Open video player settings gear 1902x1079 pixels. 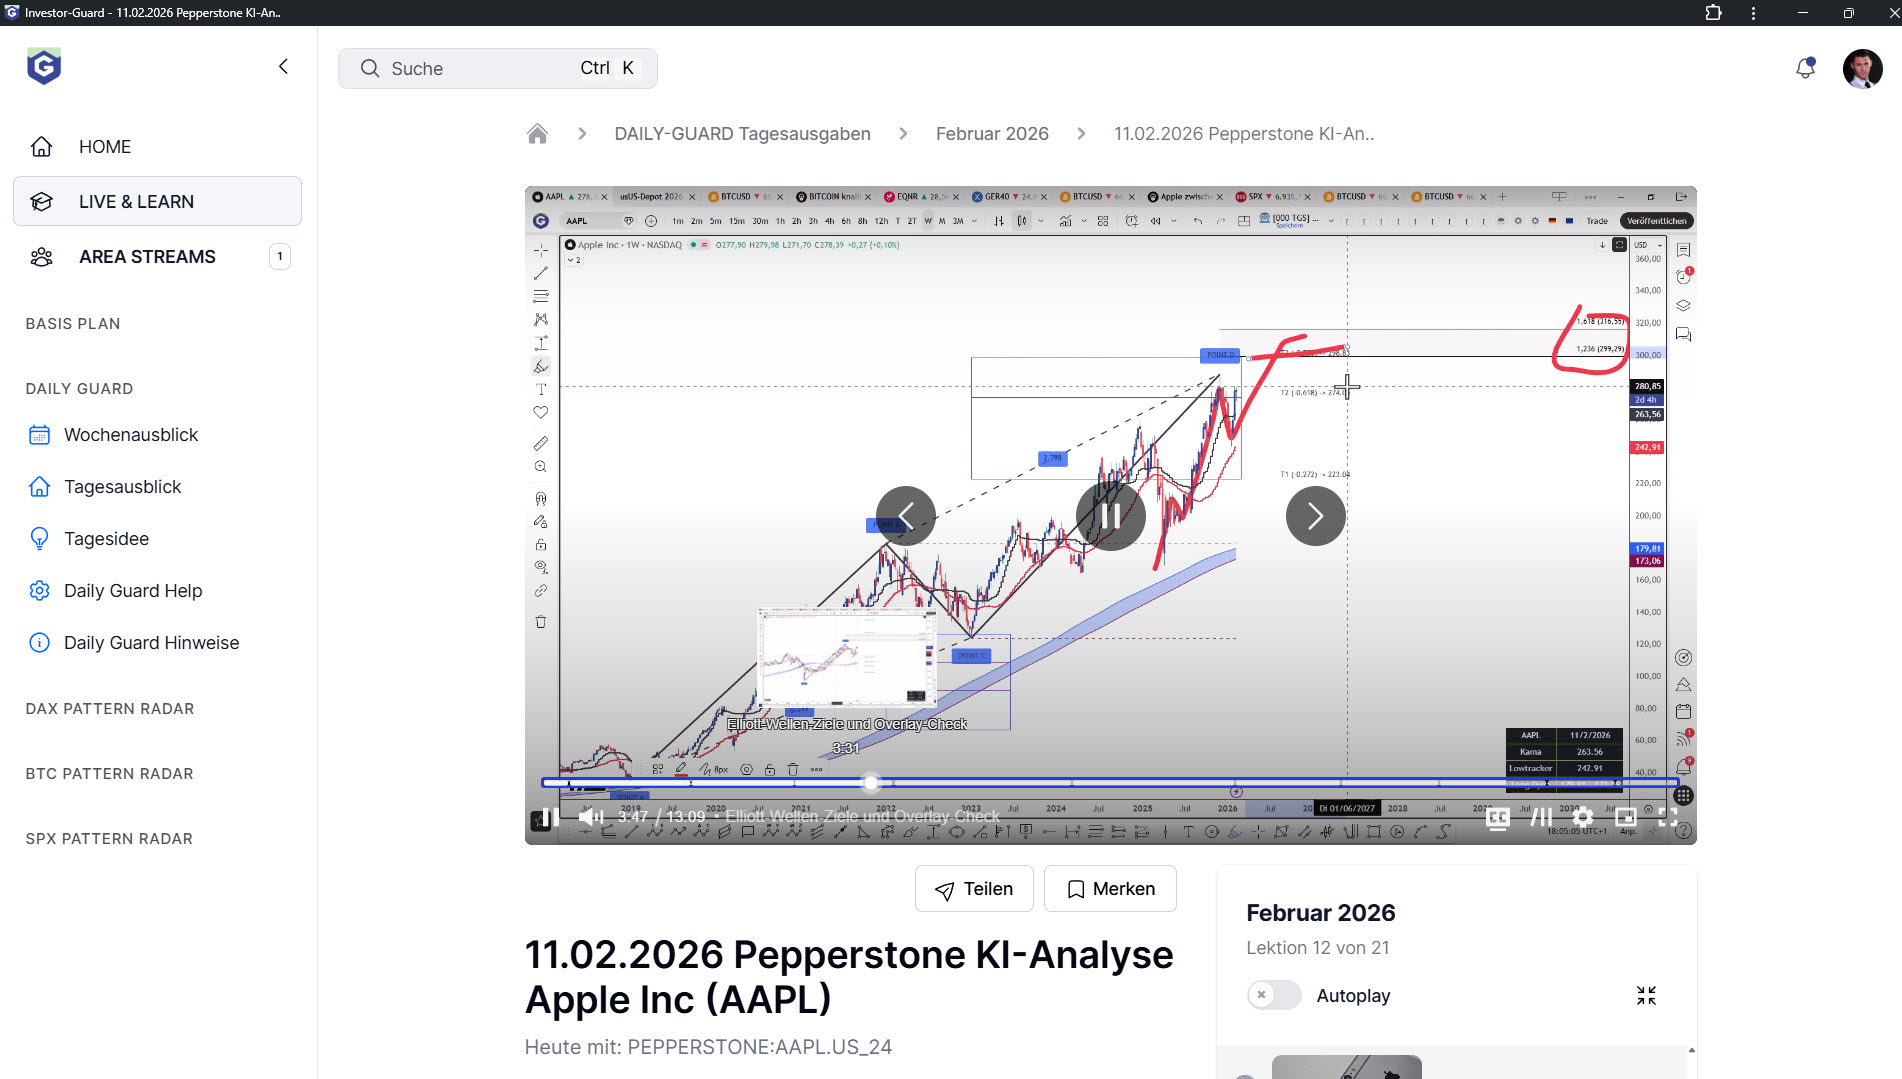tap(1582, 817)
